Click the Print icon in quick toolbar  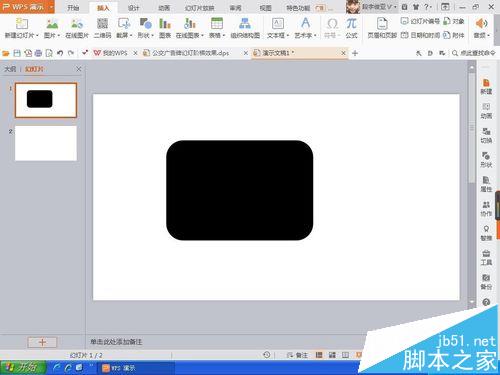click(38, 53)
